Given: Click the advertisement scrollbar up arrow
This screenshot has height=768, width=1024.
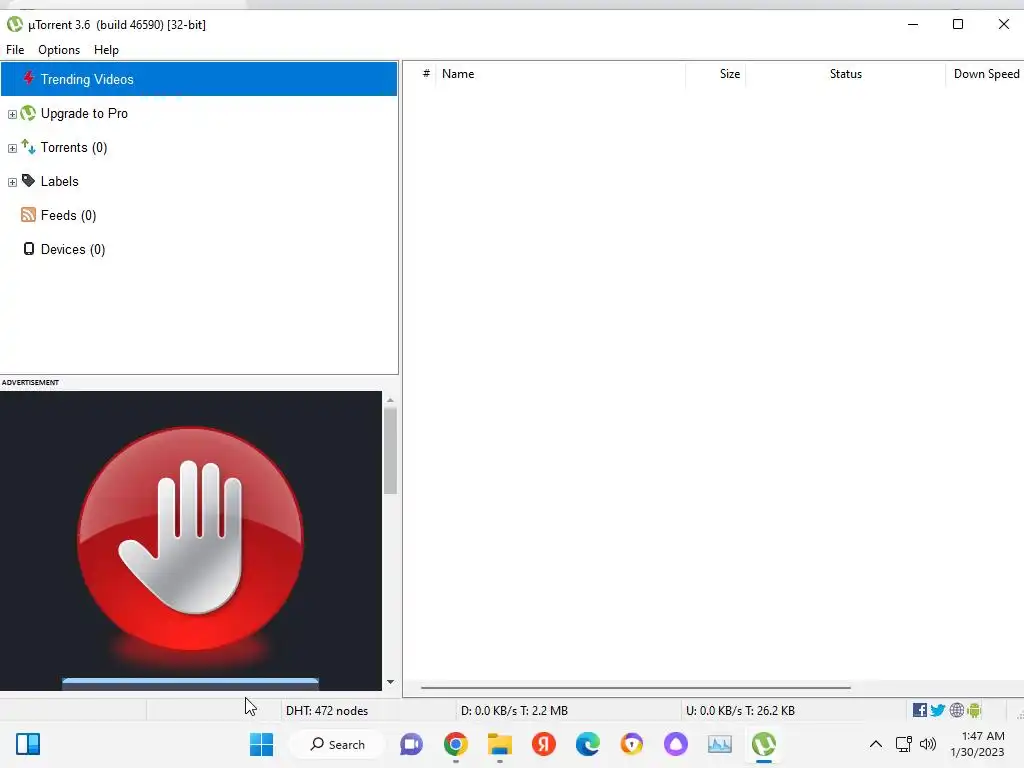Looking at the screenshot, I should coord(390,400).
